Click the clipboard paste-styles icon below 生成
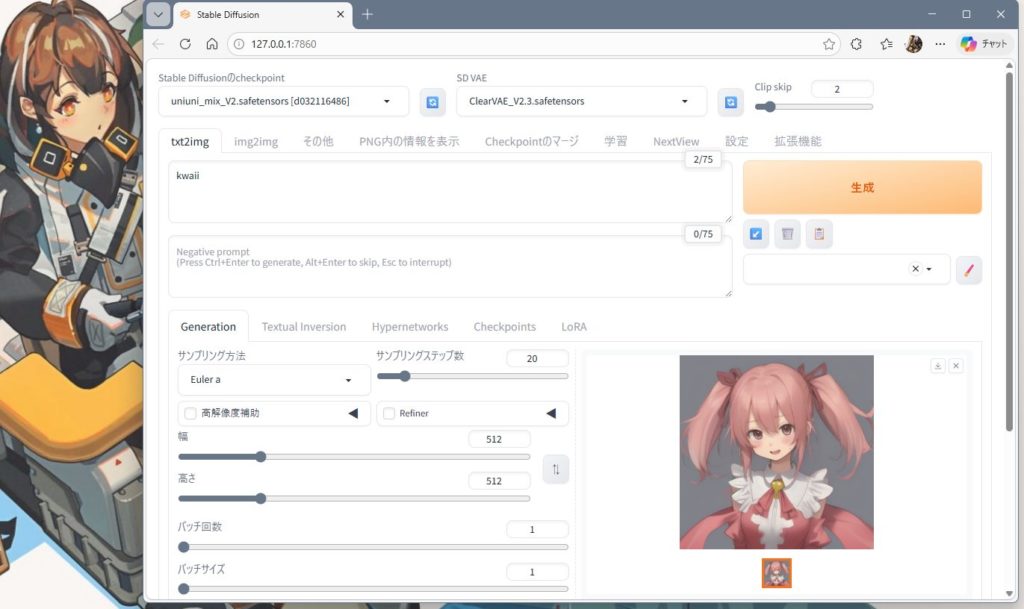The width and height of the screenshot is (1024, 609). click(x=819, y=234)
